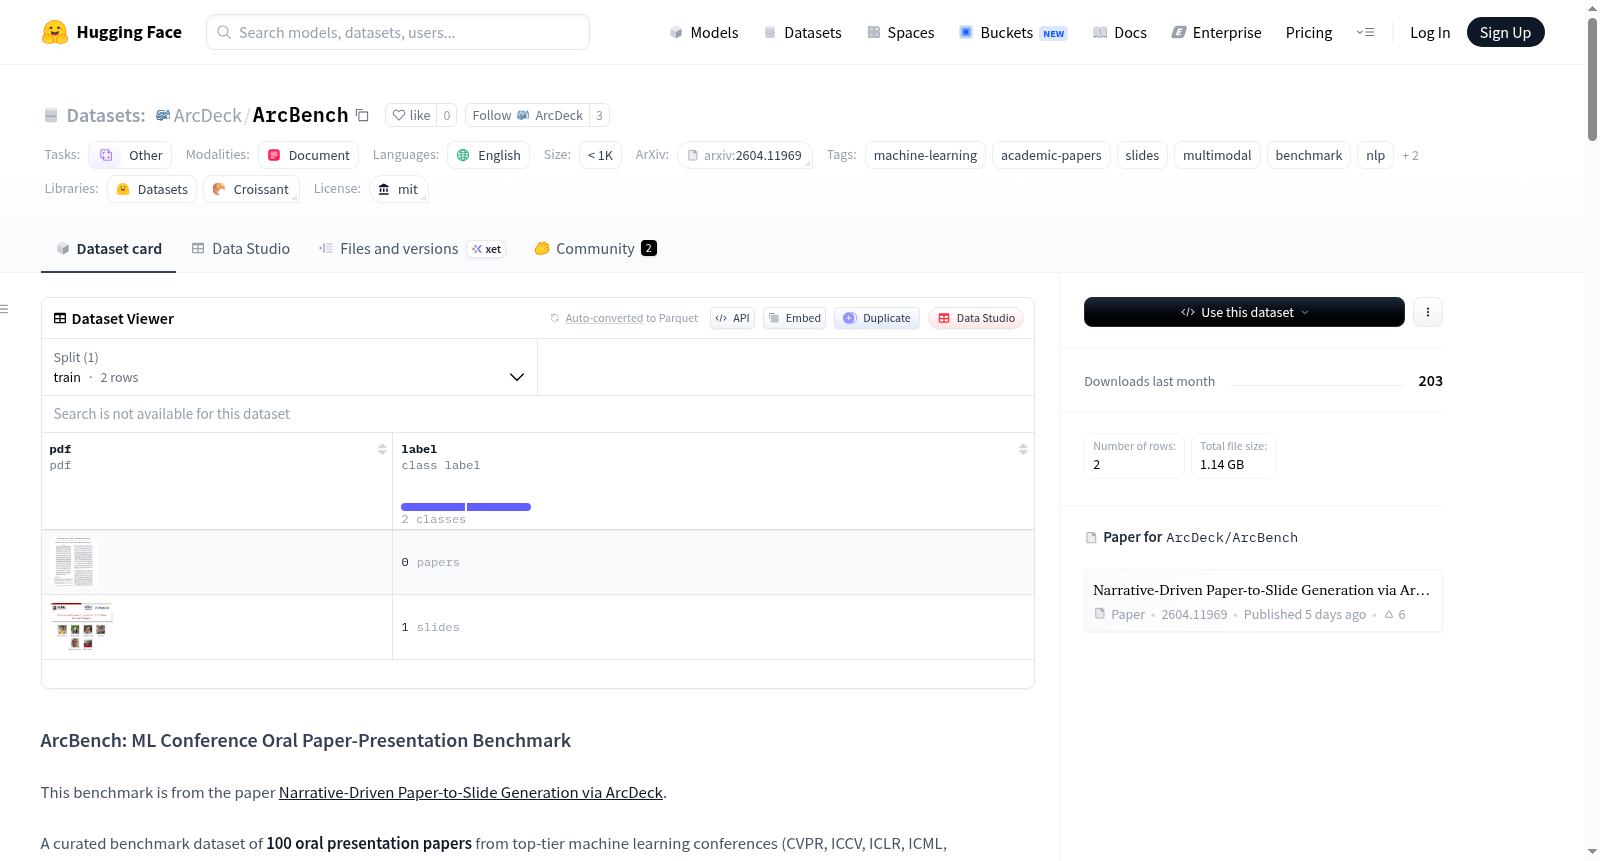This screenshot has width=1600, height=861.
Task: Select the nlp tag
Action: click(1376, 155)
